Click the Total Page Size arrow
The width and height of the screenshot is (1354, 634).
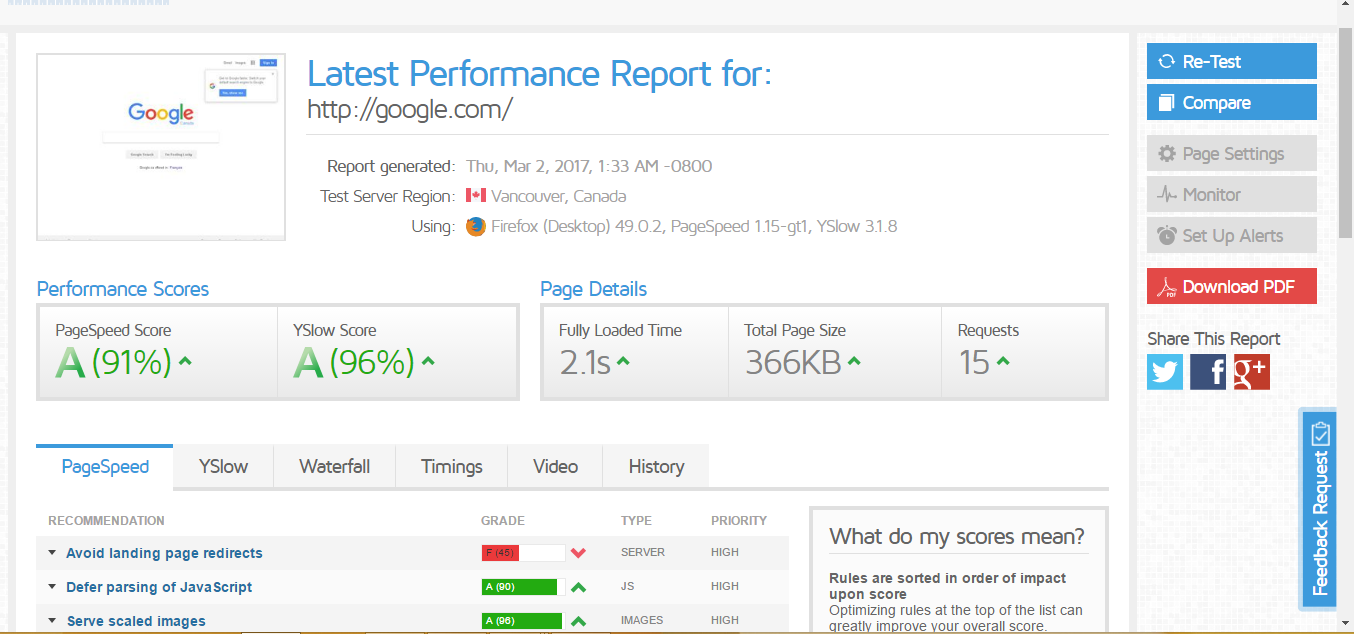tap(855, 361)
